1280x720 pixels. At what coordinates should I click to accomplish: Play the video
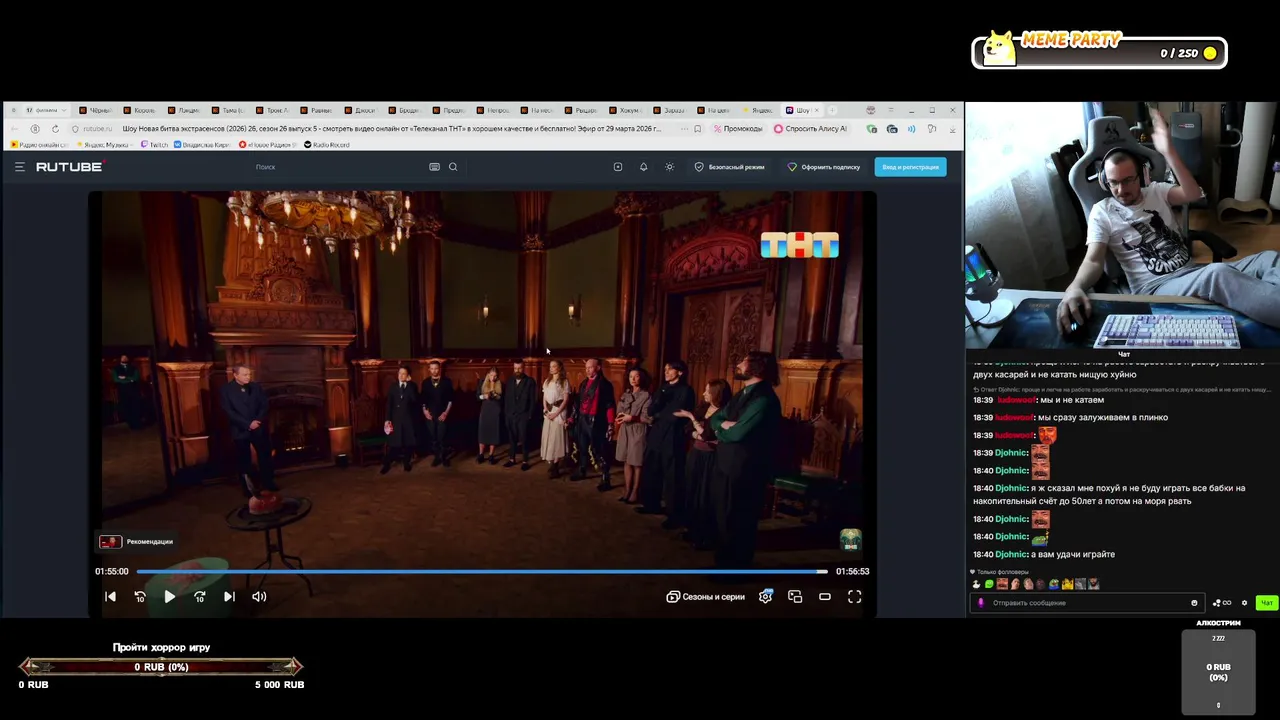[170, 597]
